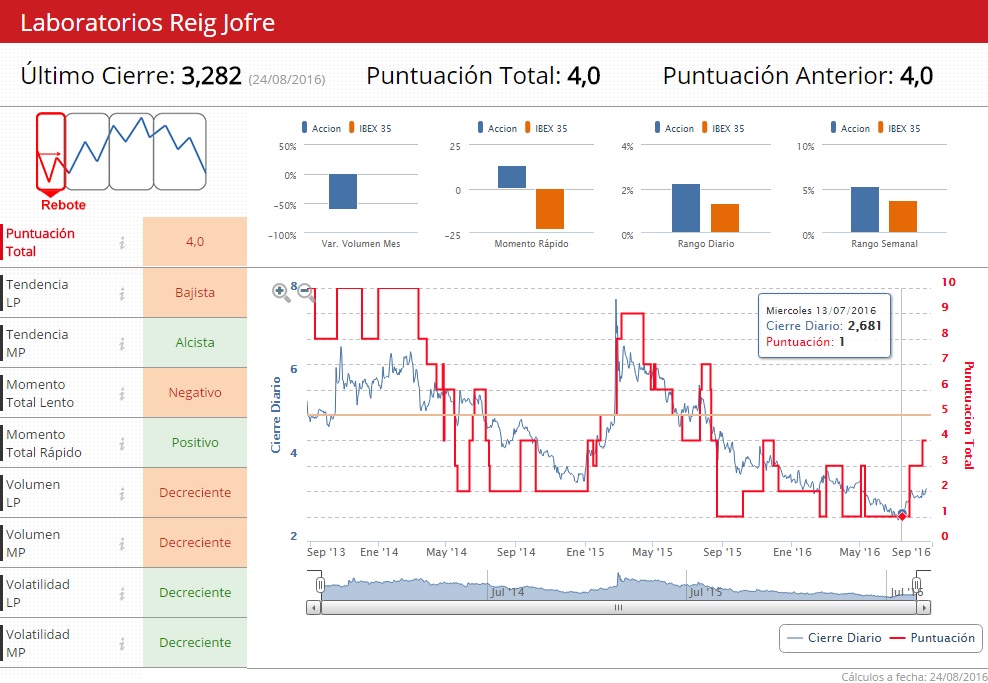
Task: Open info icon for Tendencia LP
Action: coord(122,293)
